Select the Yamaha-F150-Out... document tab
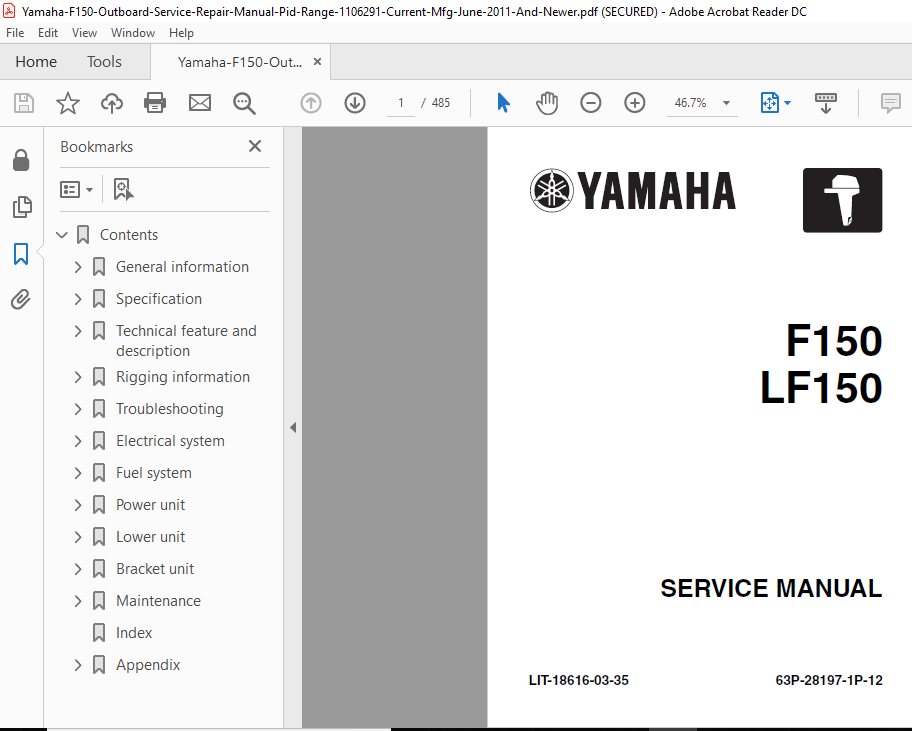Image resolution: width=912 pixels, height=731 pixels. pyautogui.click(x=240, y=62)
